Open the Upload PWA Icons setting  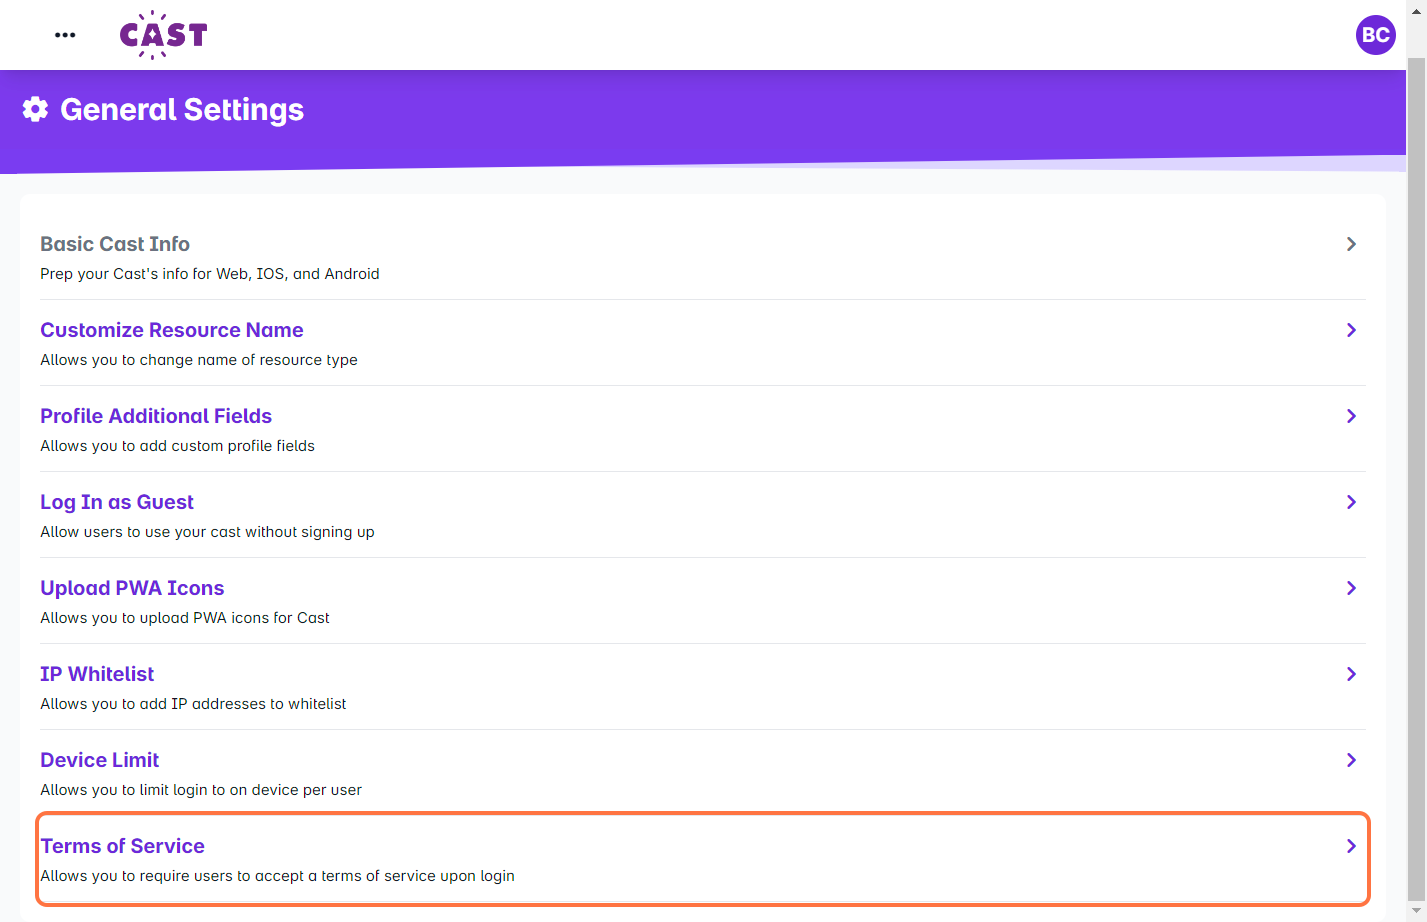[x=132, y=588]
